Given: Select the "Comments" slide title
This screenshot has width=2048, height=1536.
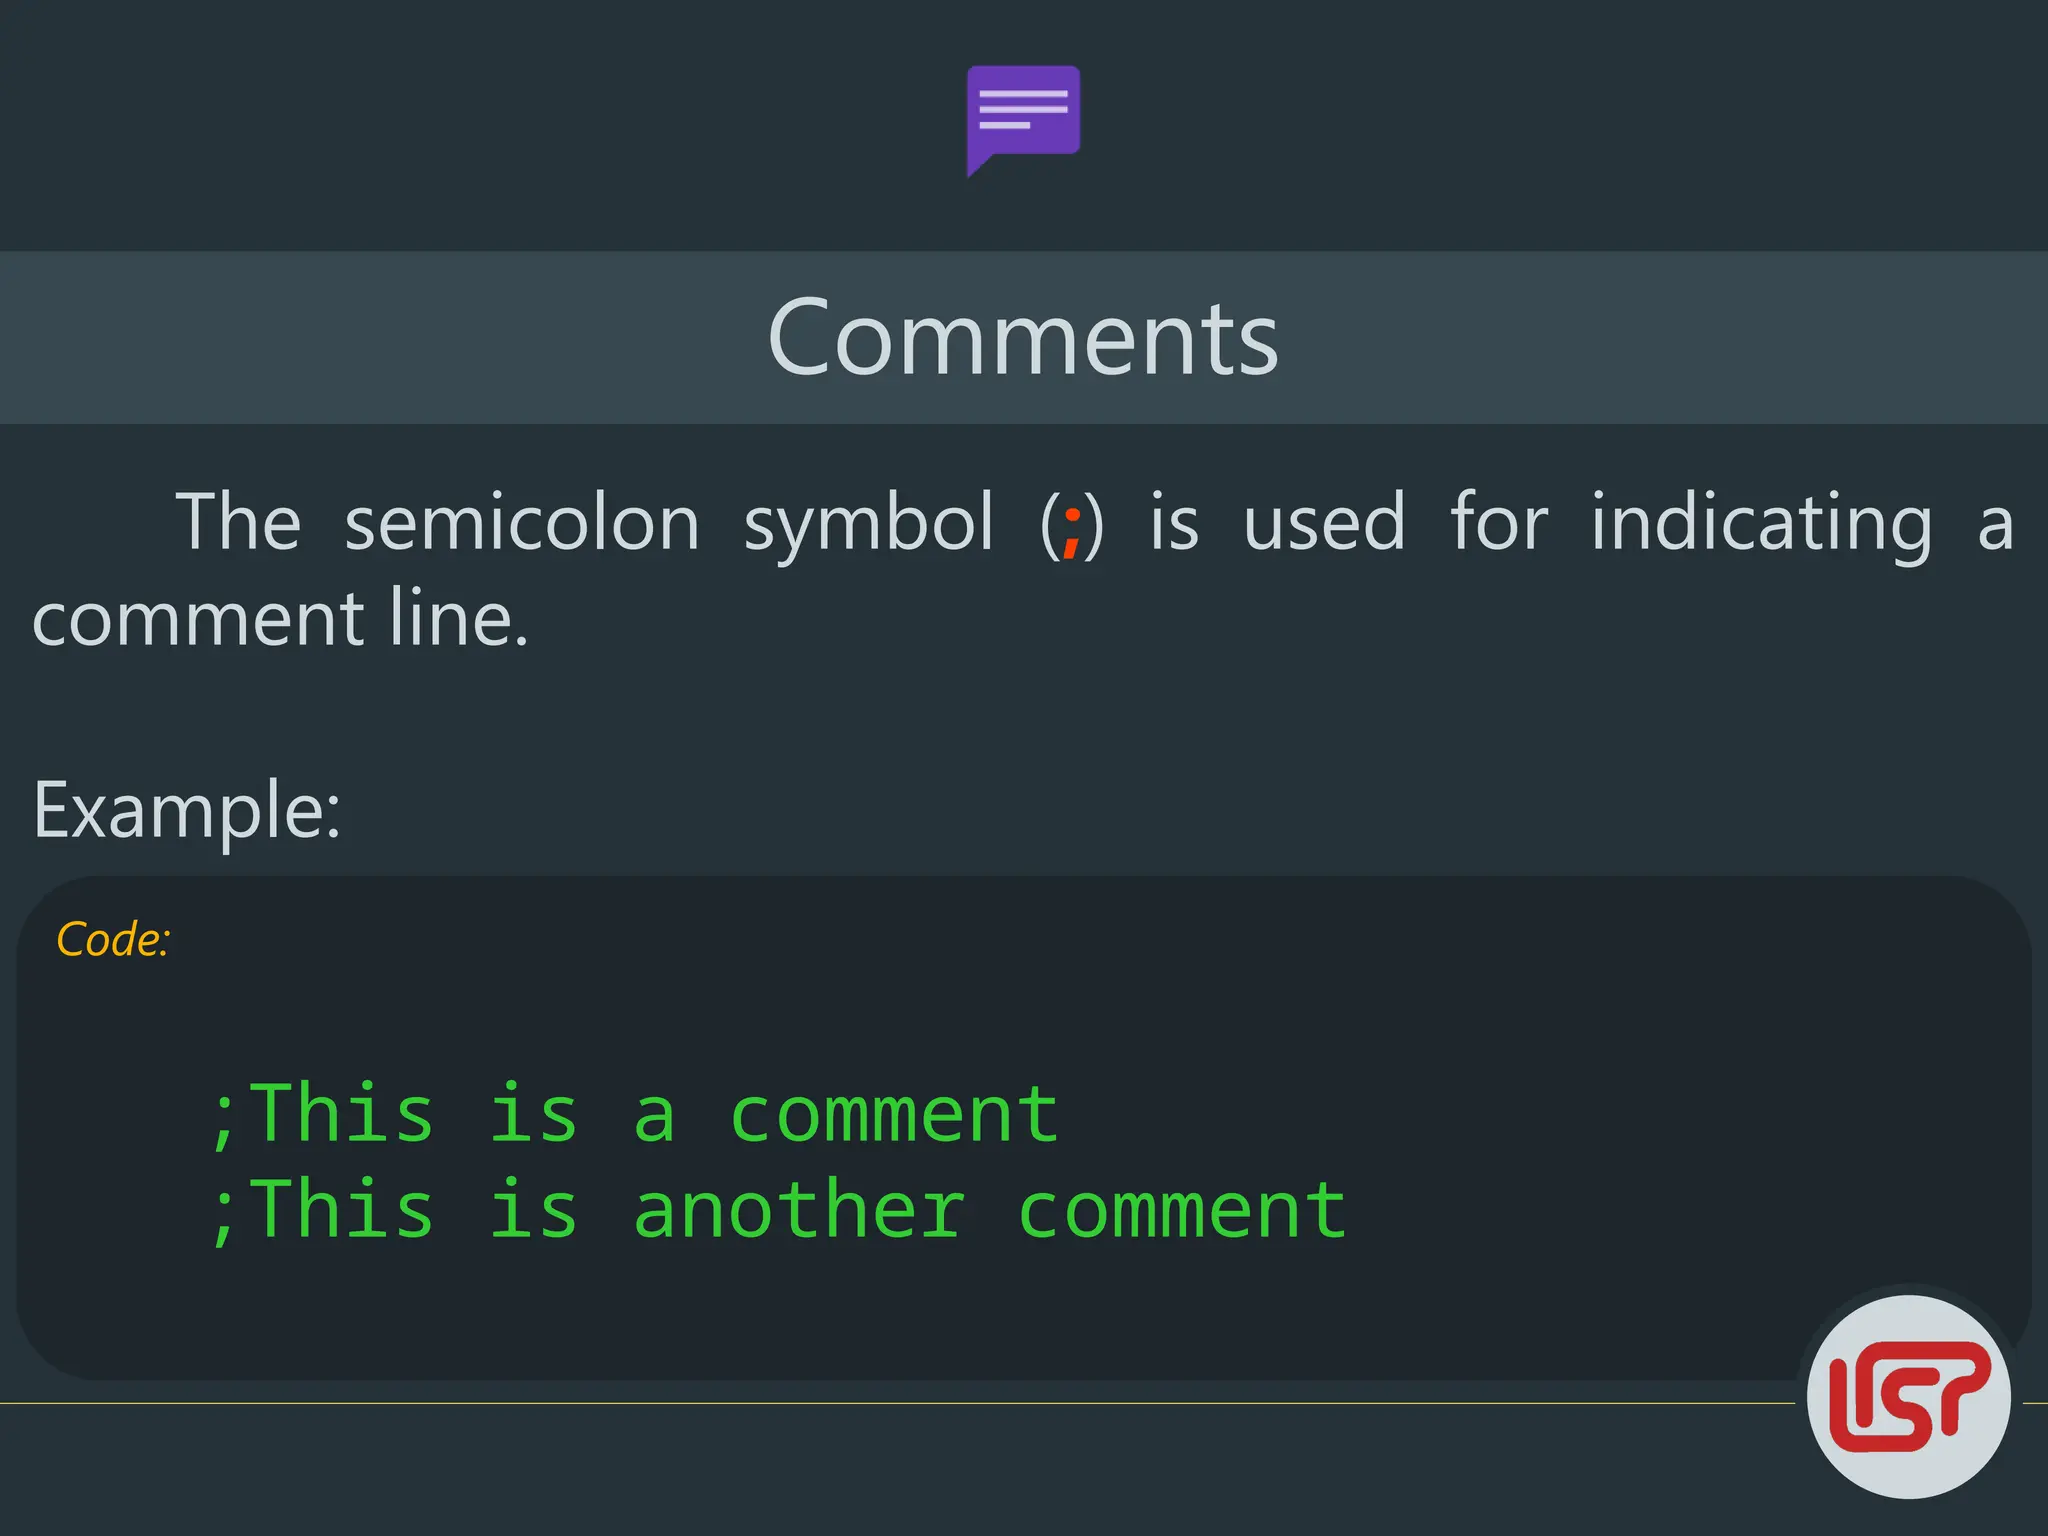Looking at the screenshot, I should (1023, 338).
